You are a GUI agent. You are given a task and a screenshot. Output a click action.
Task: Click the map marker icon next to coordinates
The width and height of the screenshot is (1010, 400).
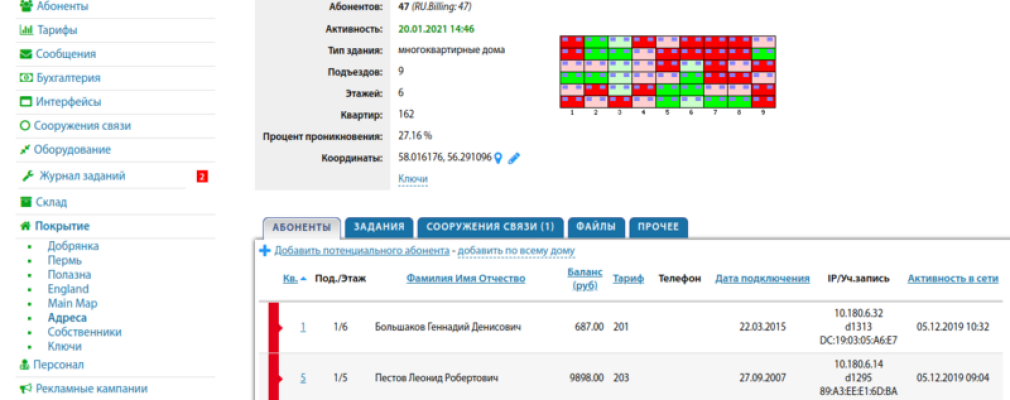(x=497, y=157)
